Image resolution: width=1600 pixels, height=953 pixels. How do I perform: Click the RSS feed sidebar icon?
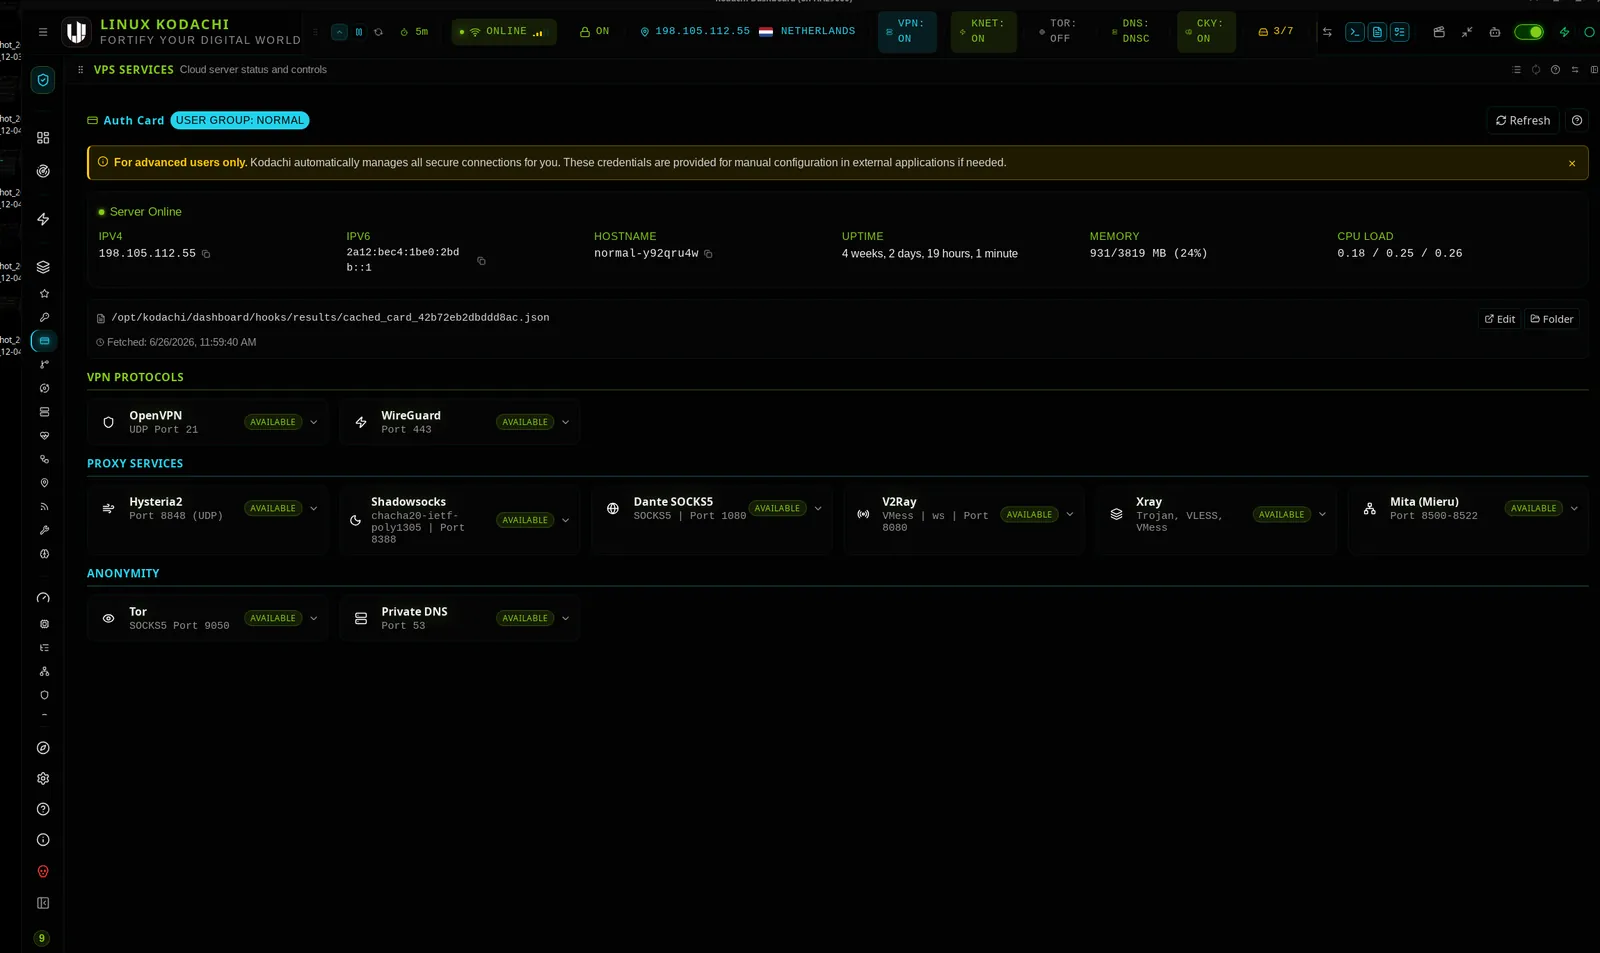tap(44, 507)
